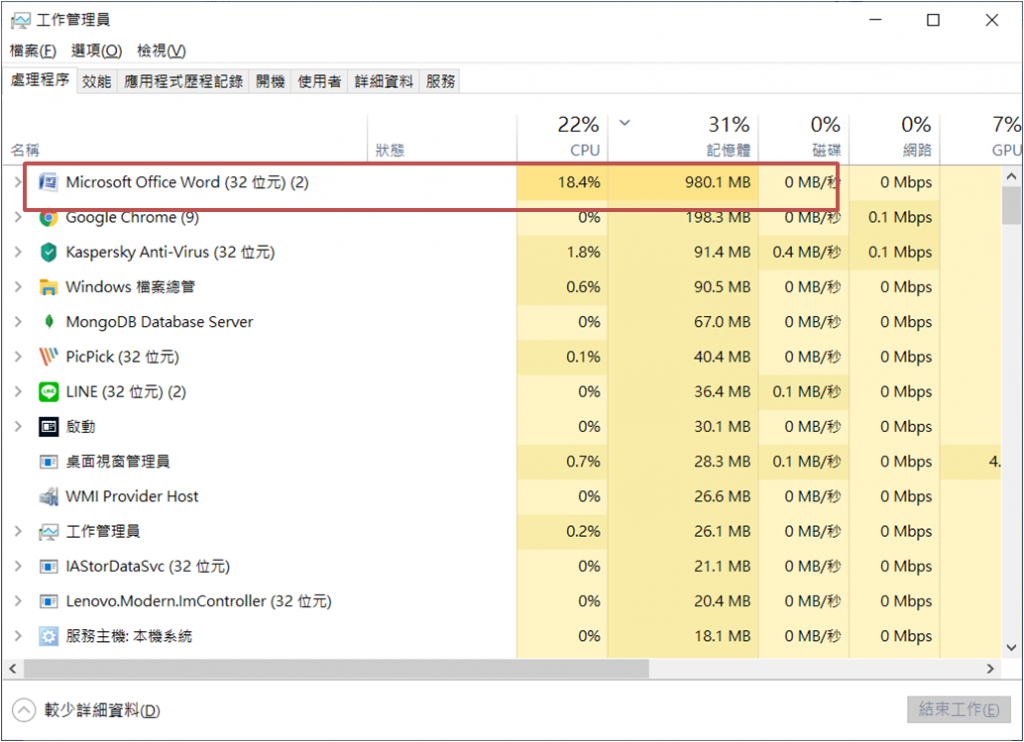Click vertical scrollbar down arrow
This screenshot has width=1024, height=742.
click(1012, 648)
